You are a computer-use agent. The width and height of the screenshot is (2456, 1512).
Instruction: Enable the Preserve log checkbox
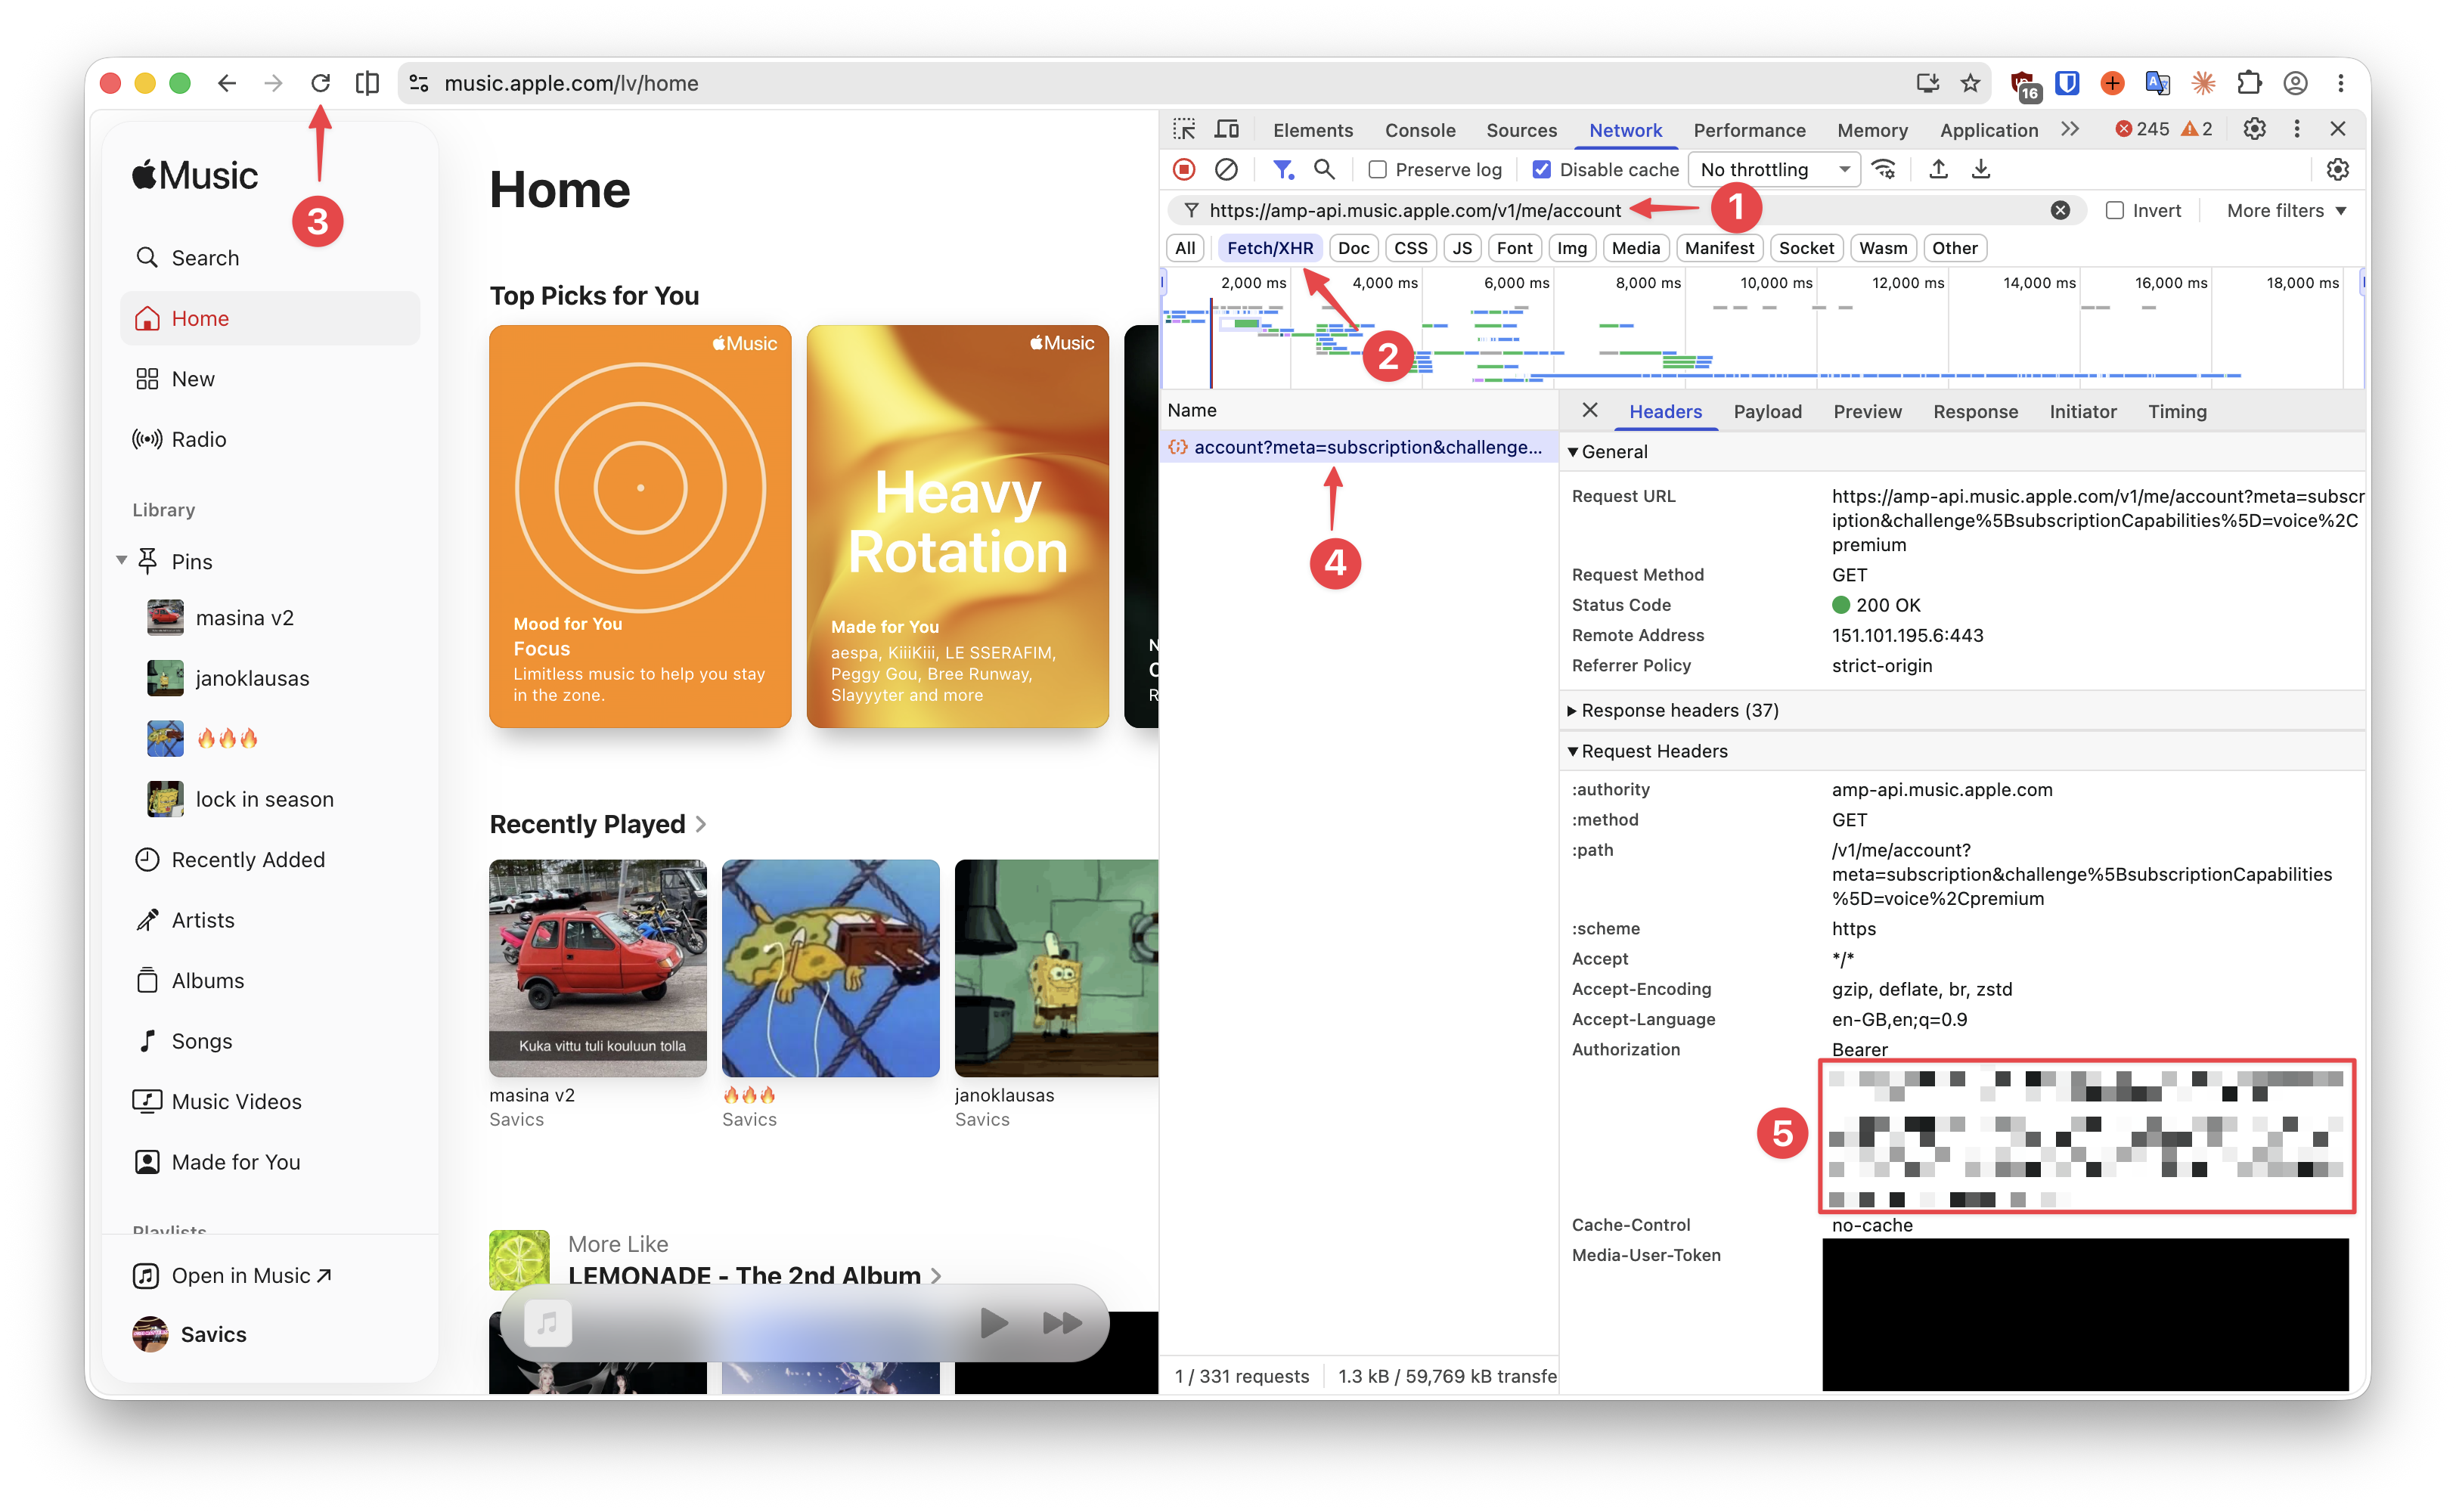1377,170
